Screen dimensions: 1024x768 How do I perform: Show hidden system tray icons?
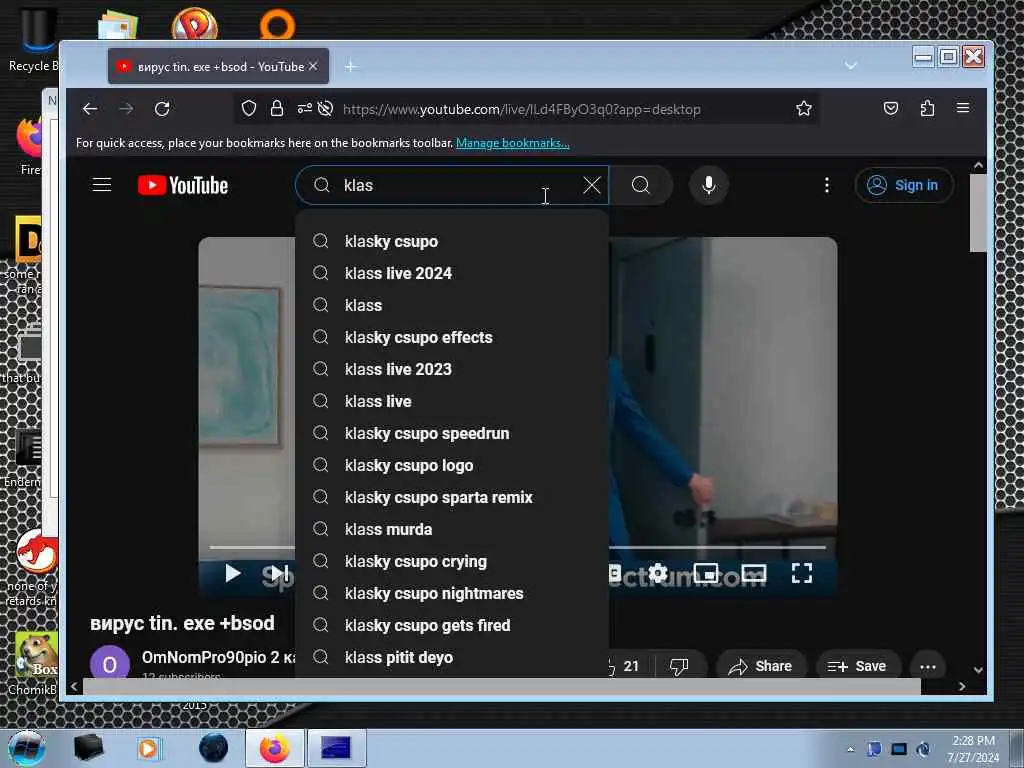[x=850, y=749]
